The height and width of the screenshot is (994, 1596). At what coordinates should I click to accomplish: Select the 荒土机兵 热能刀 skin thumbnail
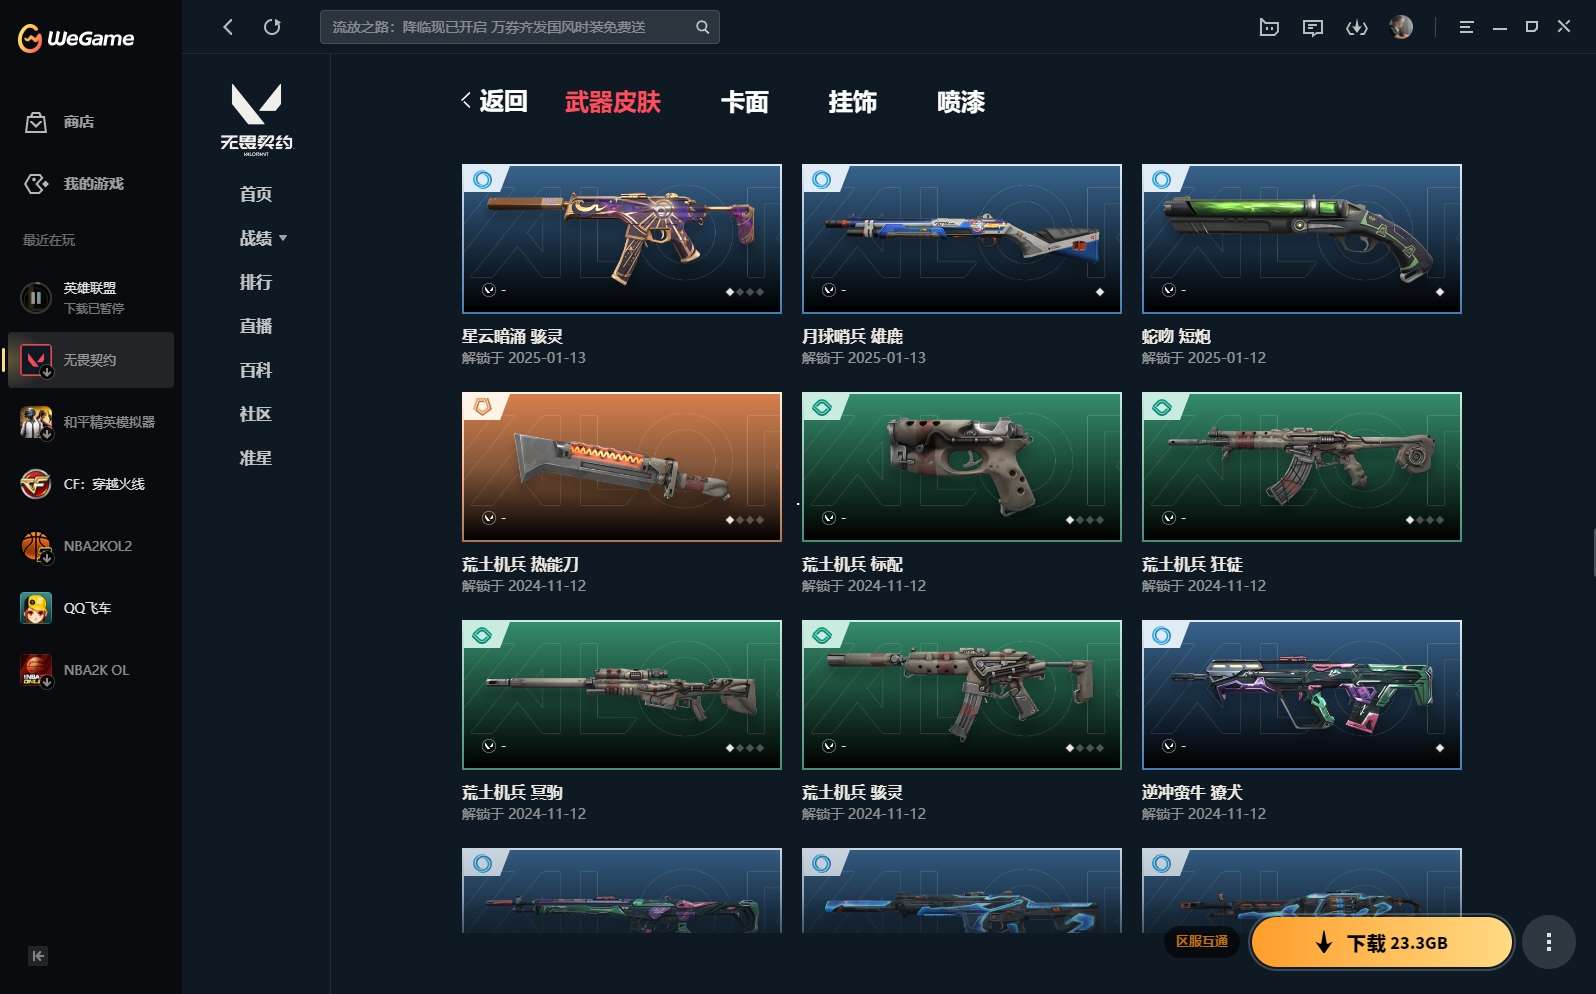click(622, 467)
